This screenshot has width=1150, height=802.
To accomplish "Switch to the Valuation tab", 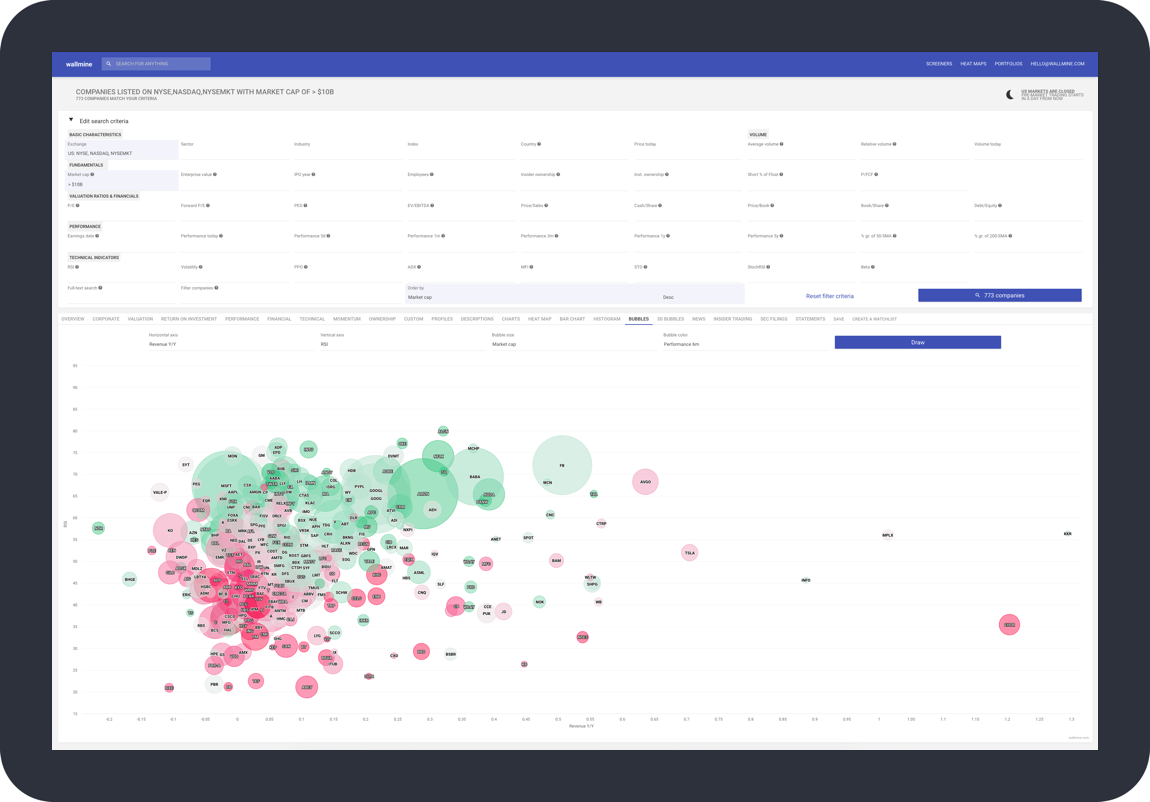I will pyautogui.click(x=140, y=319).
